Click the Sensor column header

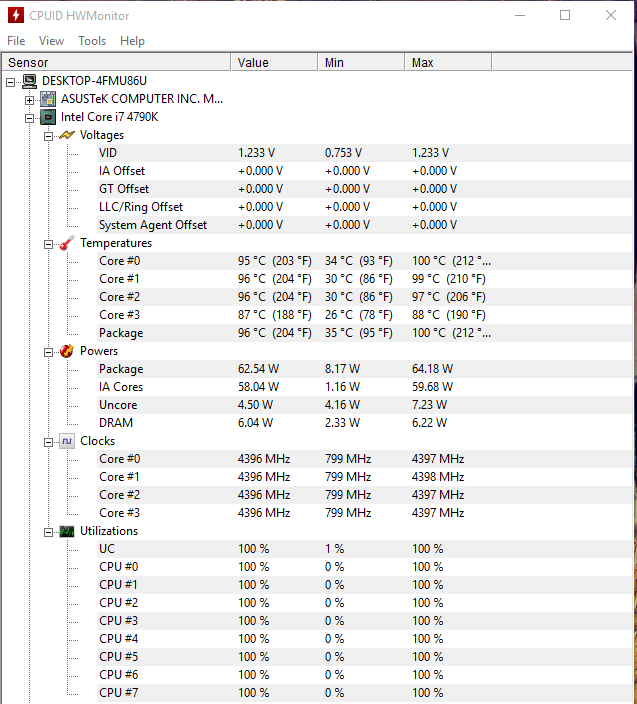[x=117, y=62]
